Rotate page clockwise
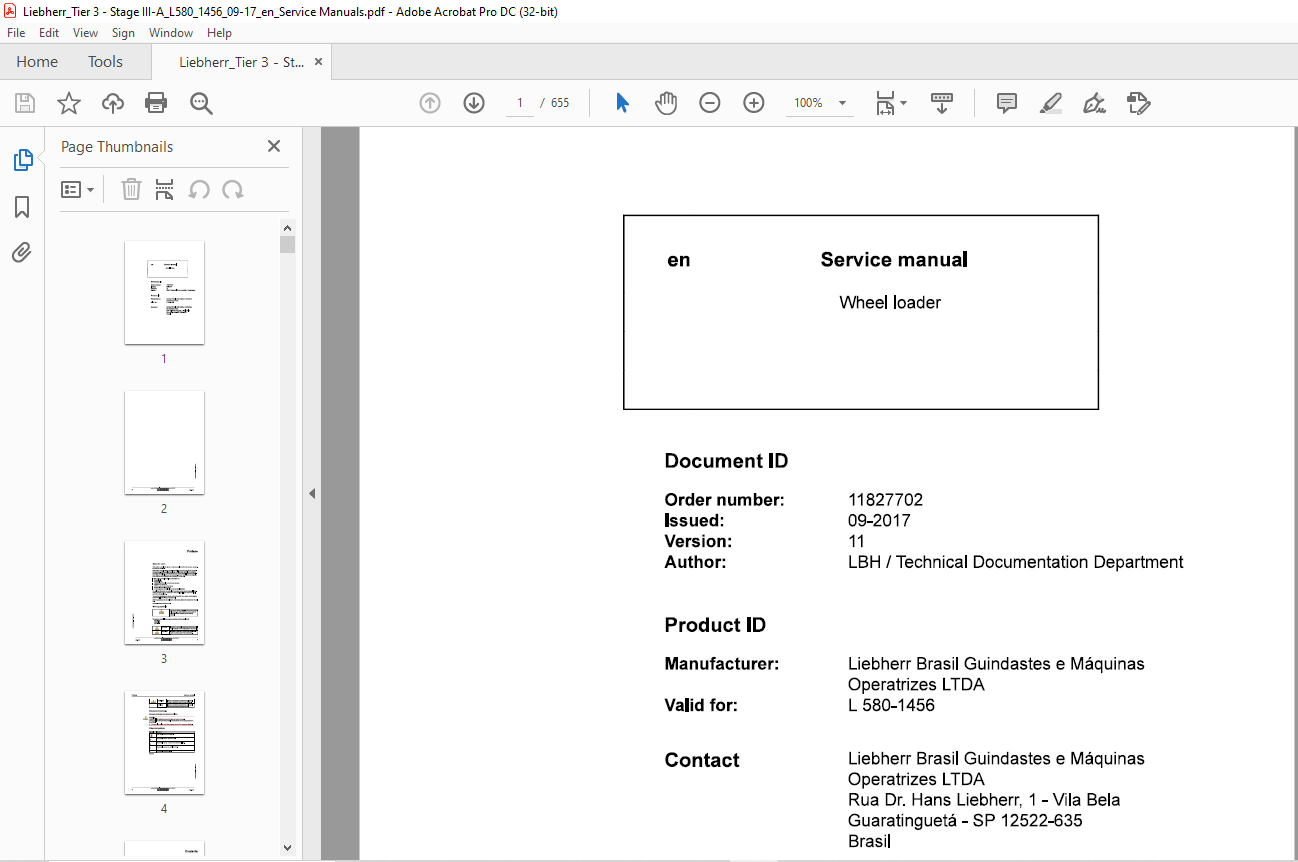The image size is (1298, 862). [x=233, y=189]
